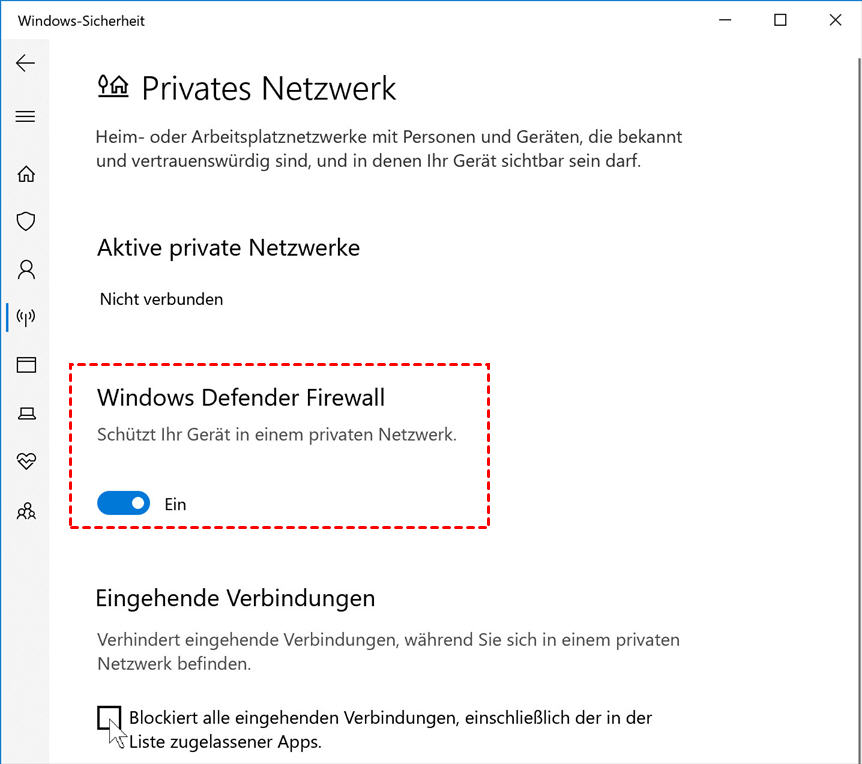Image resolution: width=862 pixels, height=764 pixels.
Task: Open Device performance & health heart icon
Action: (26, 461)
